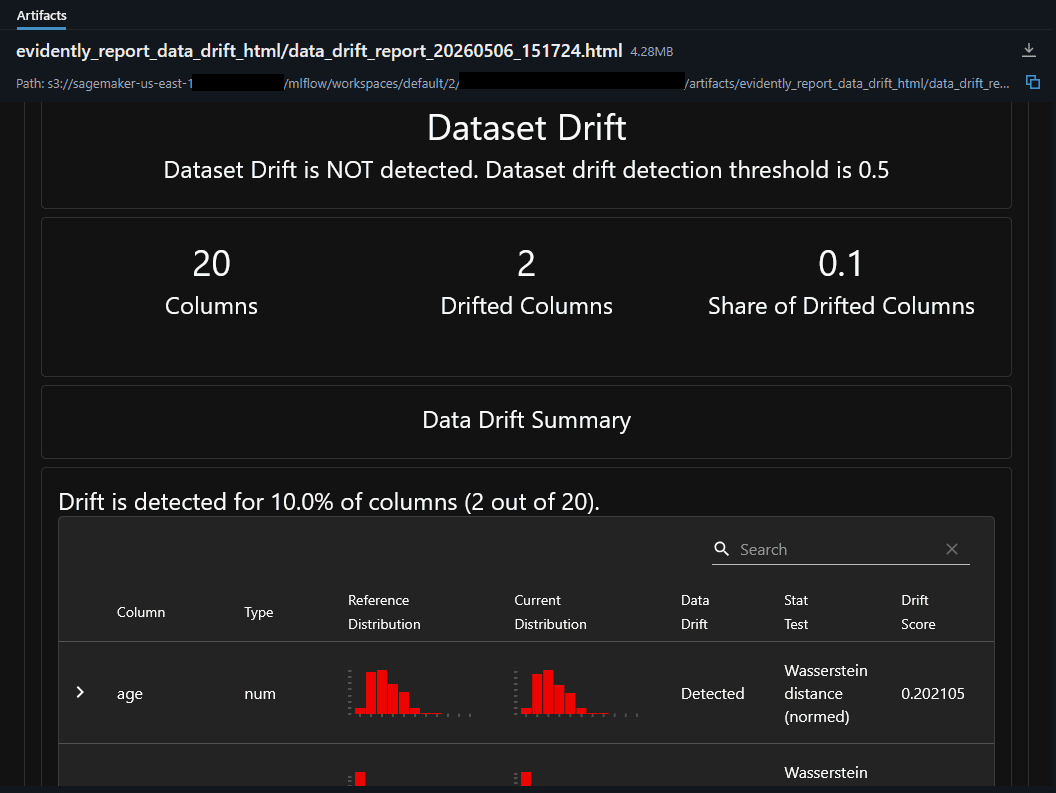Image resolution: width=1056 pixels, height=793 pixels.
Task: Select the artifact file name title
Action: click(319, 51)
